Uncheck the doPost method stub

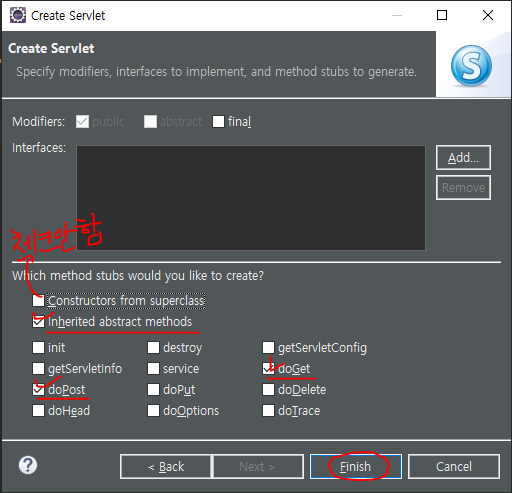coord(38,390)
